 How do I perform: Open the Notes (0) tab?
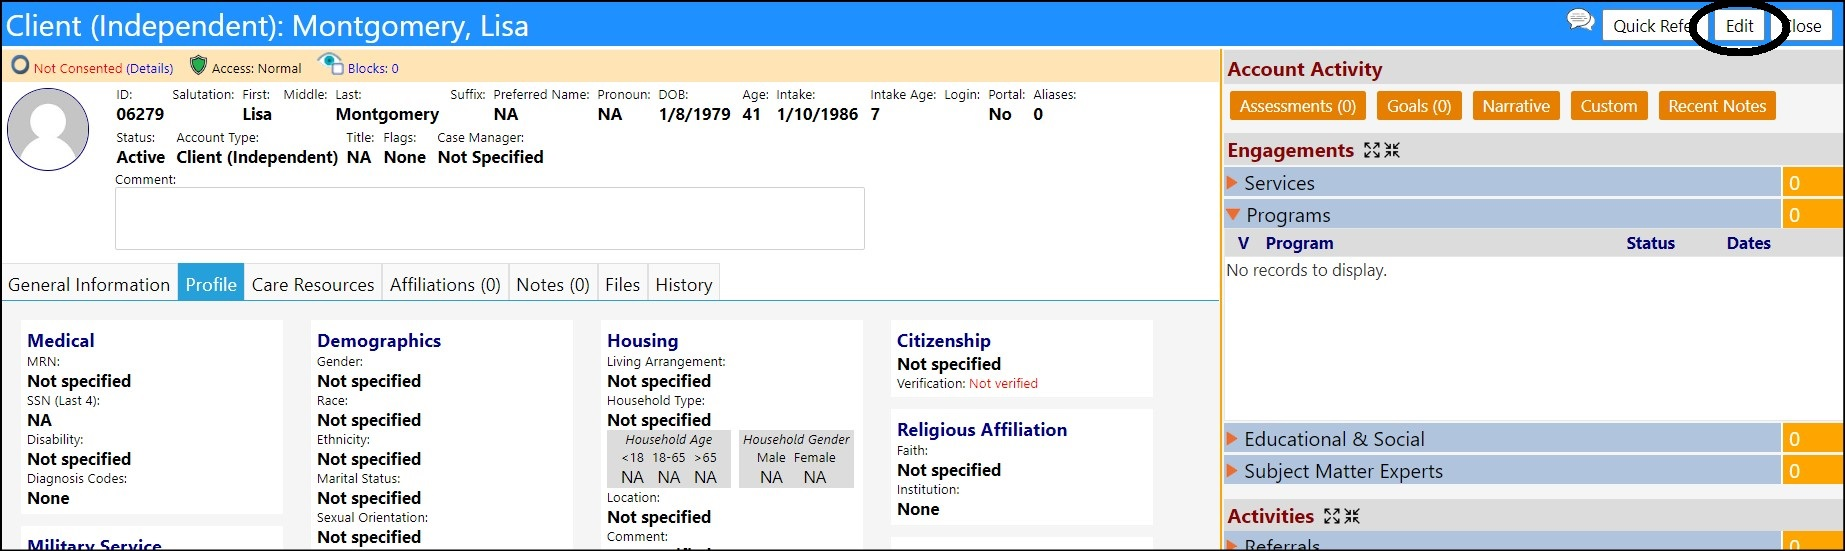(553, 284)
